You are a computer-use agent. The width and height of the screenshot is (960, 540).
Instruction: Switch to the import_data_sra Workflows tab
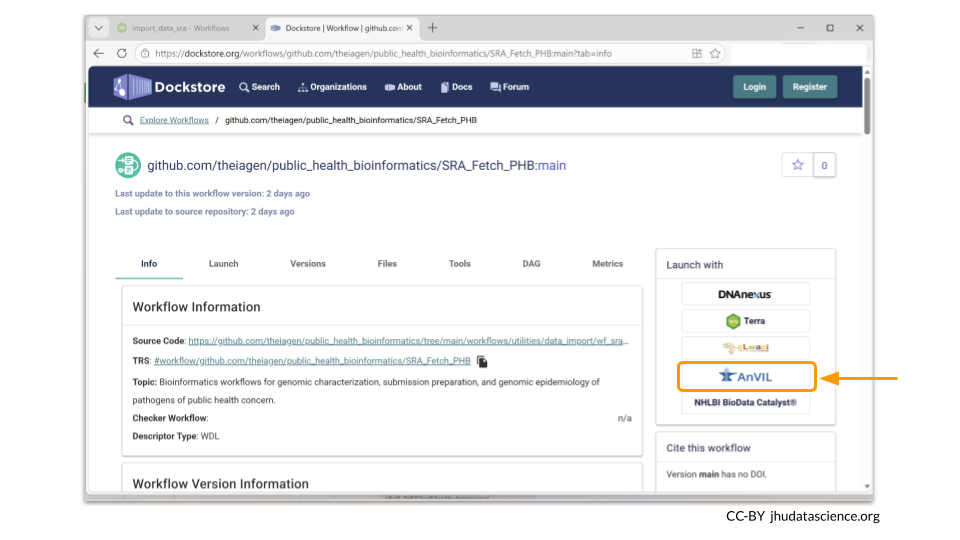(181, 28)
